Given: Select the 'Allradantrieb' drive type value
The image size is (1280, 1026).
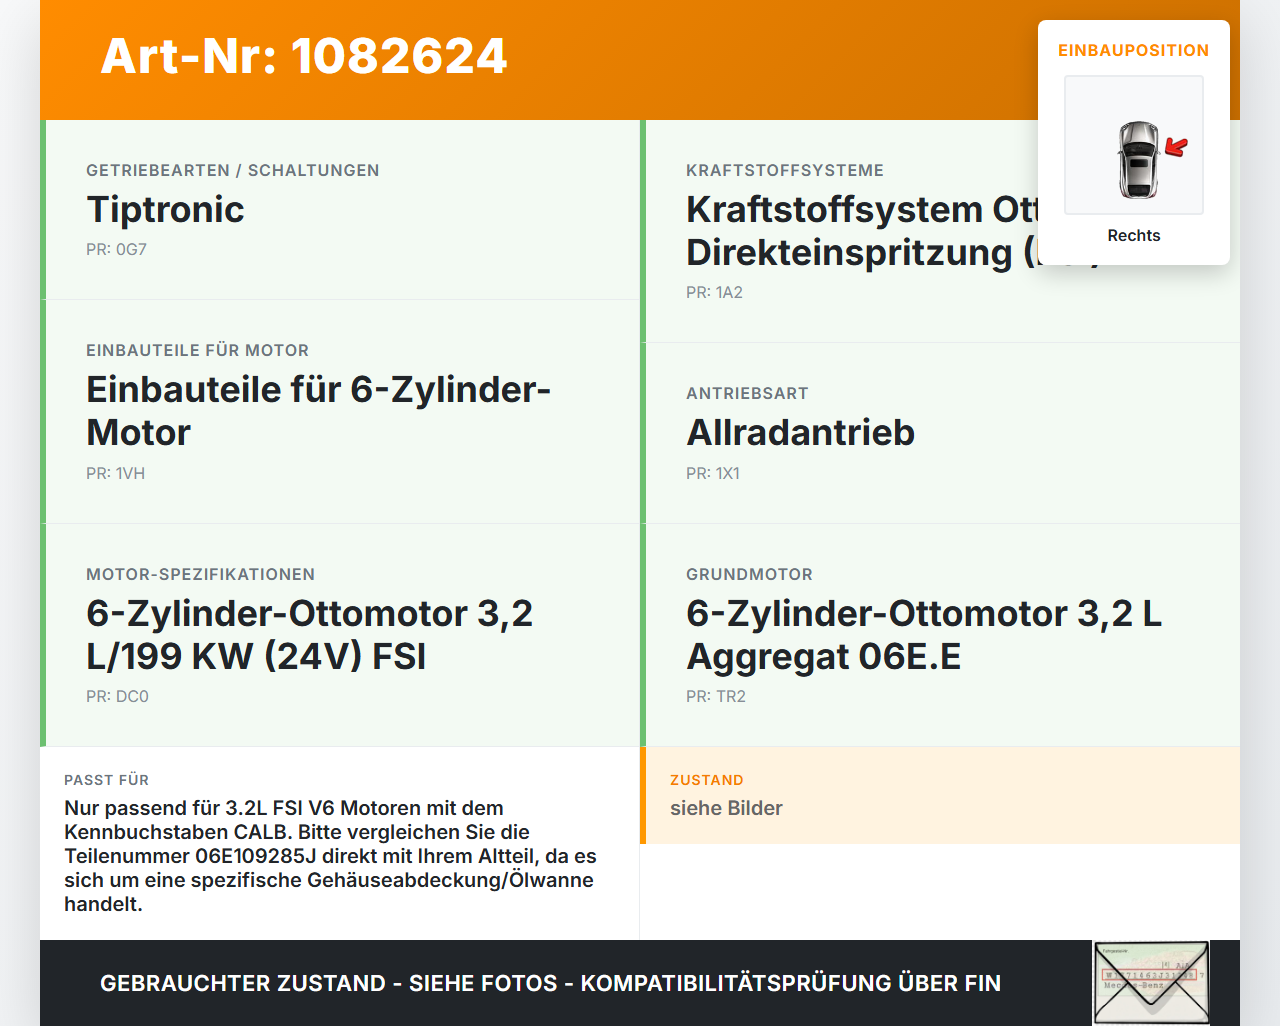Looking at the screenshot, I should pyautogui.click(x=801, y=432).
